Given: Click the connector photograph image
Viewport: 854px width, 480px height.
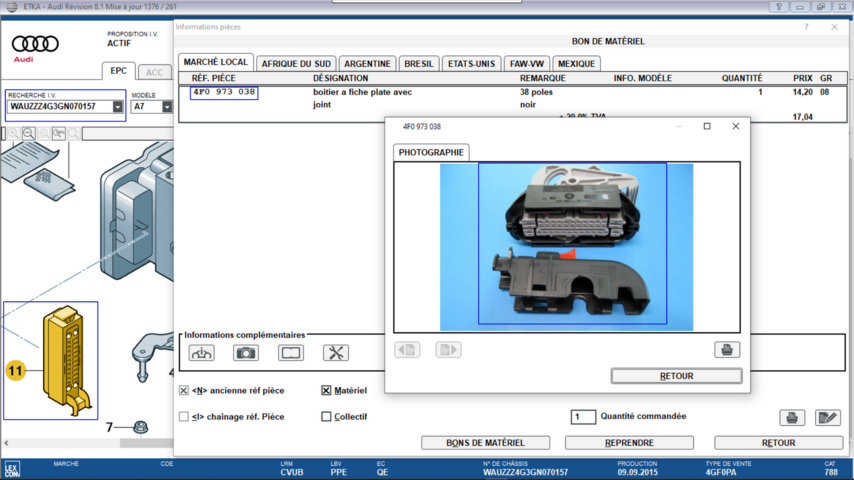Looking at the screenshot, I should pos(566,247).
